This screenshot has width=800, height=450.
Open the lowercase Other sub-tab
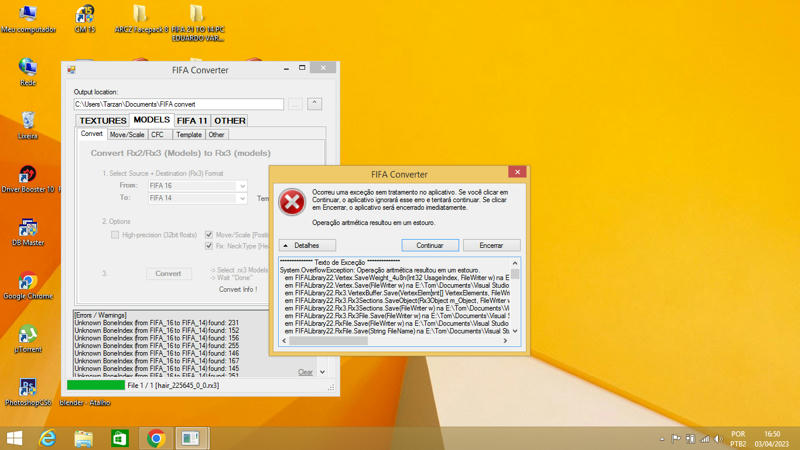tap(216, 135)
